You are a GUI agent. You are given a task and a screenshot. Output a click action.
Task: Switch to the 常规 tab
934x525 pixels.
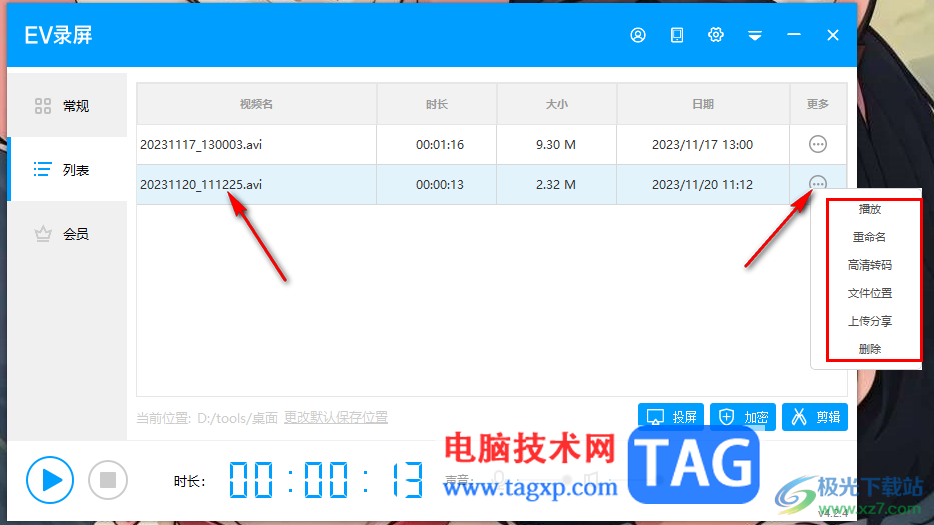click(67, 105)
